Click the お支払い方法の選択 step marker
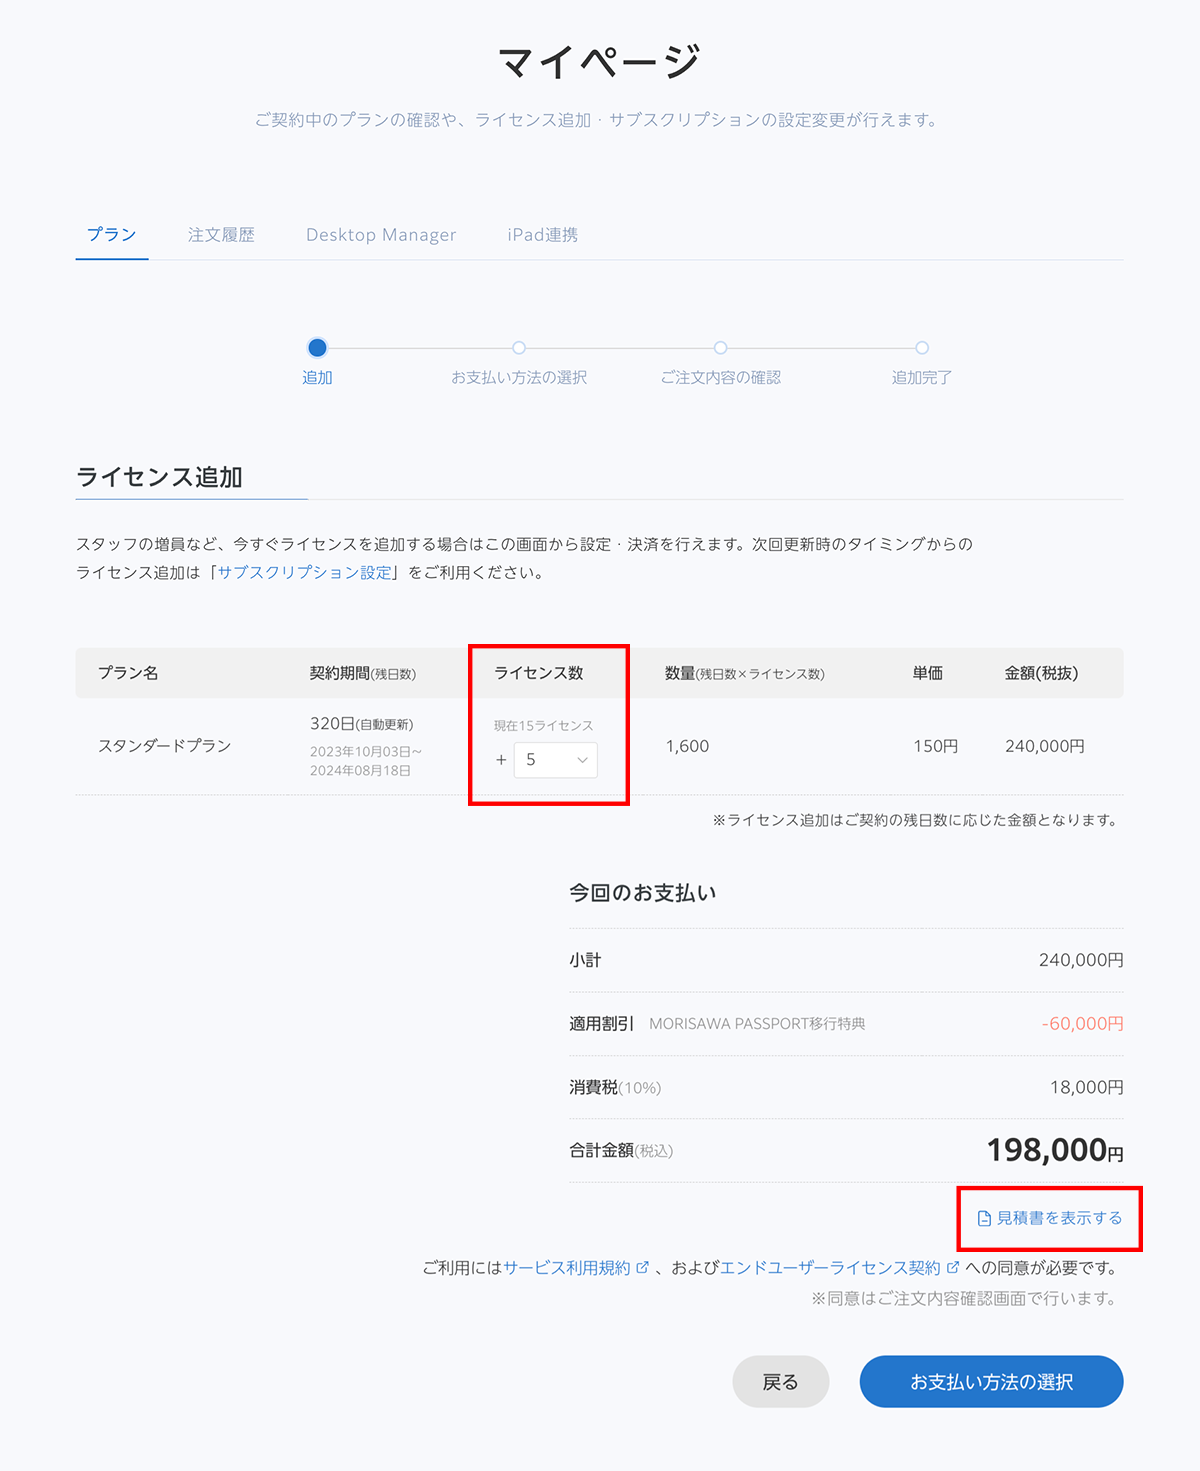This screenshot has width=1200, height=1471. (519, 348)
